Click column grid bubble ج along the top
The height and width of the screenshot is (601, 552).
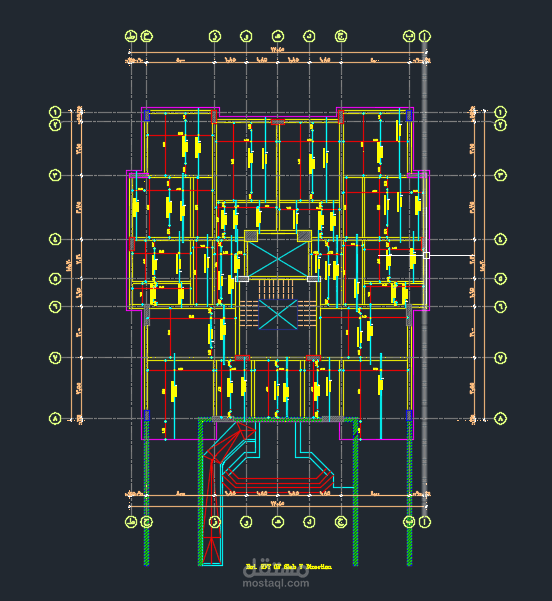(341, 36)
